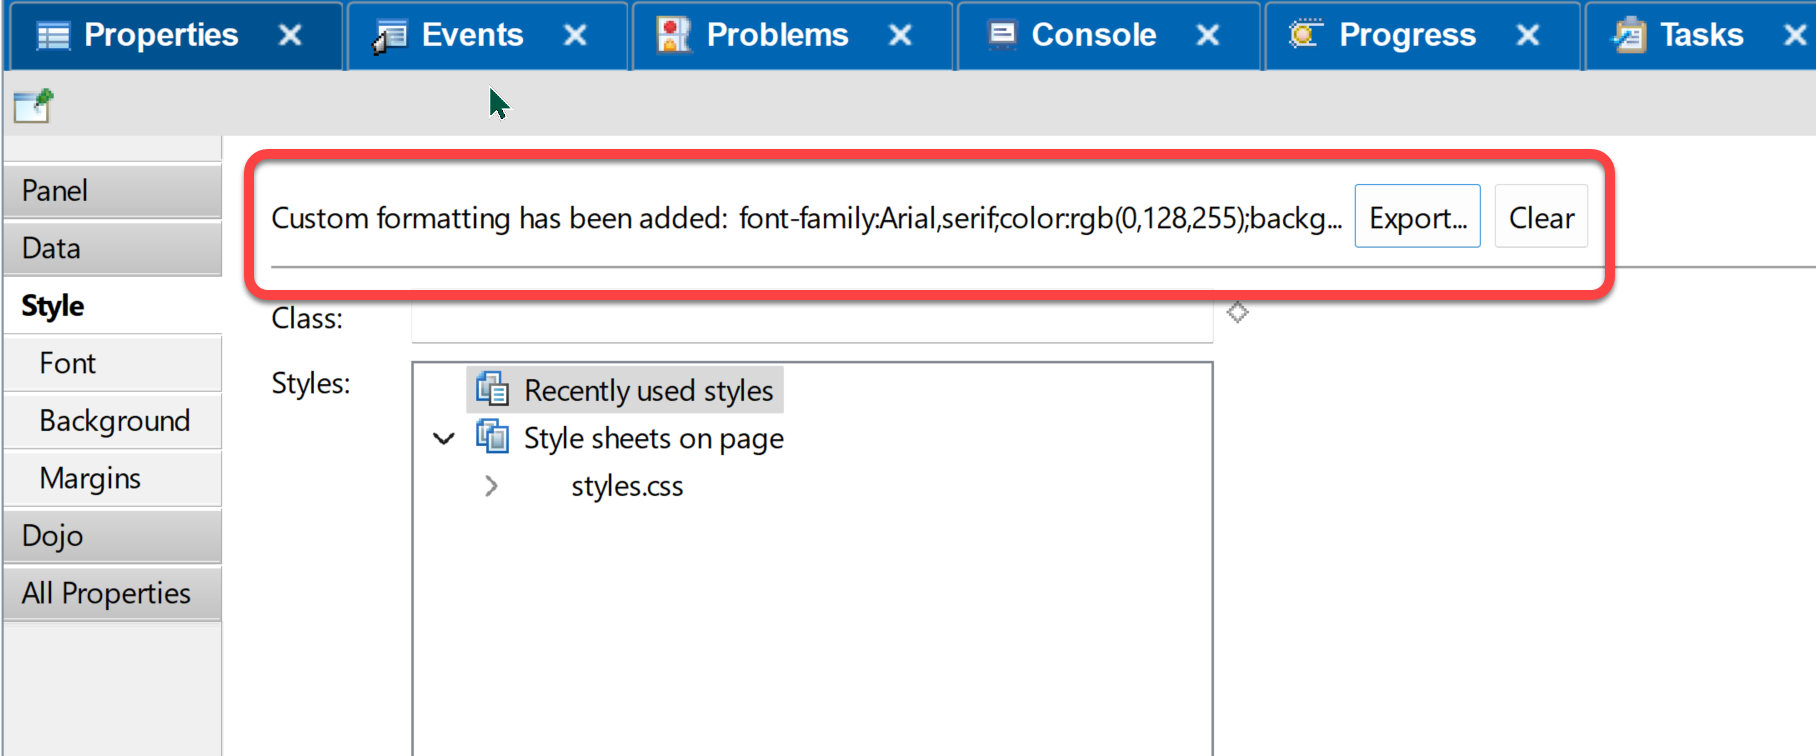The image size is (1816, 756).
Task: Click the Events tab icon
Action: tap(390, 36)
